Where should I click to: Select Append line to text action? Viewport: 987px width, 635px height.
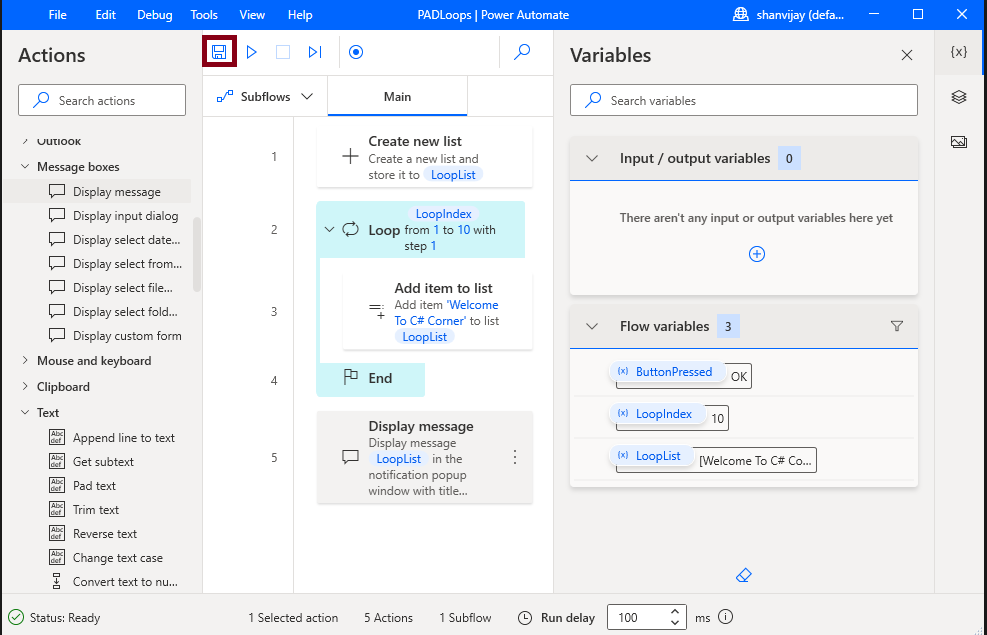pos(111,437)
